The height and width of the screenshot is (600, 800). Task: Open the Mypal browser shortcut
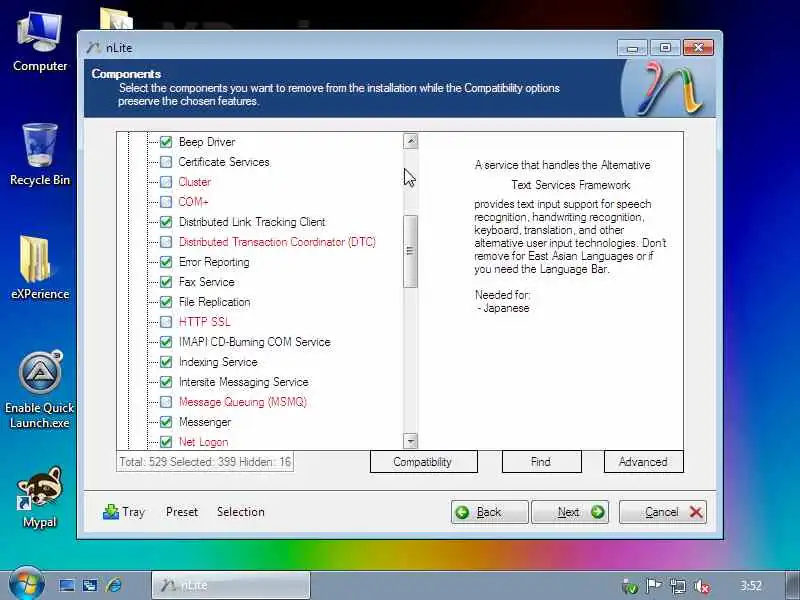pos(40,496)
